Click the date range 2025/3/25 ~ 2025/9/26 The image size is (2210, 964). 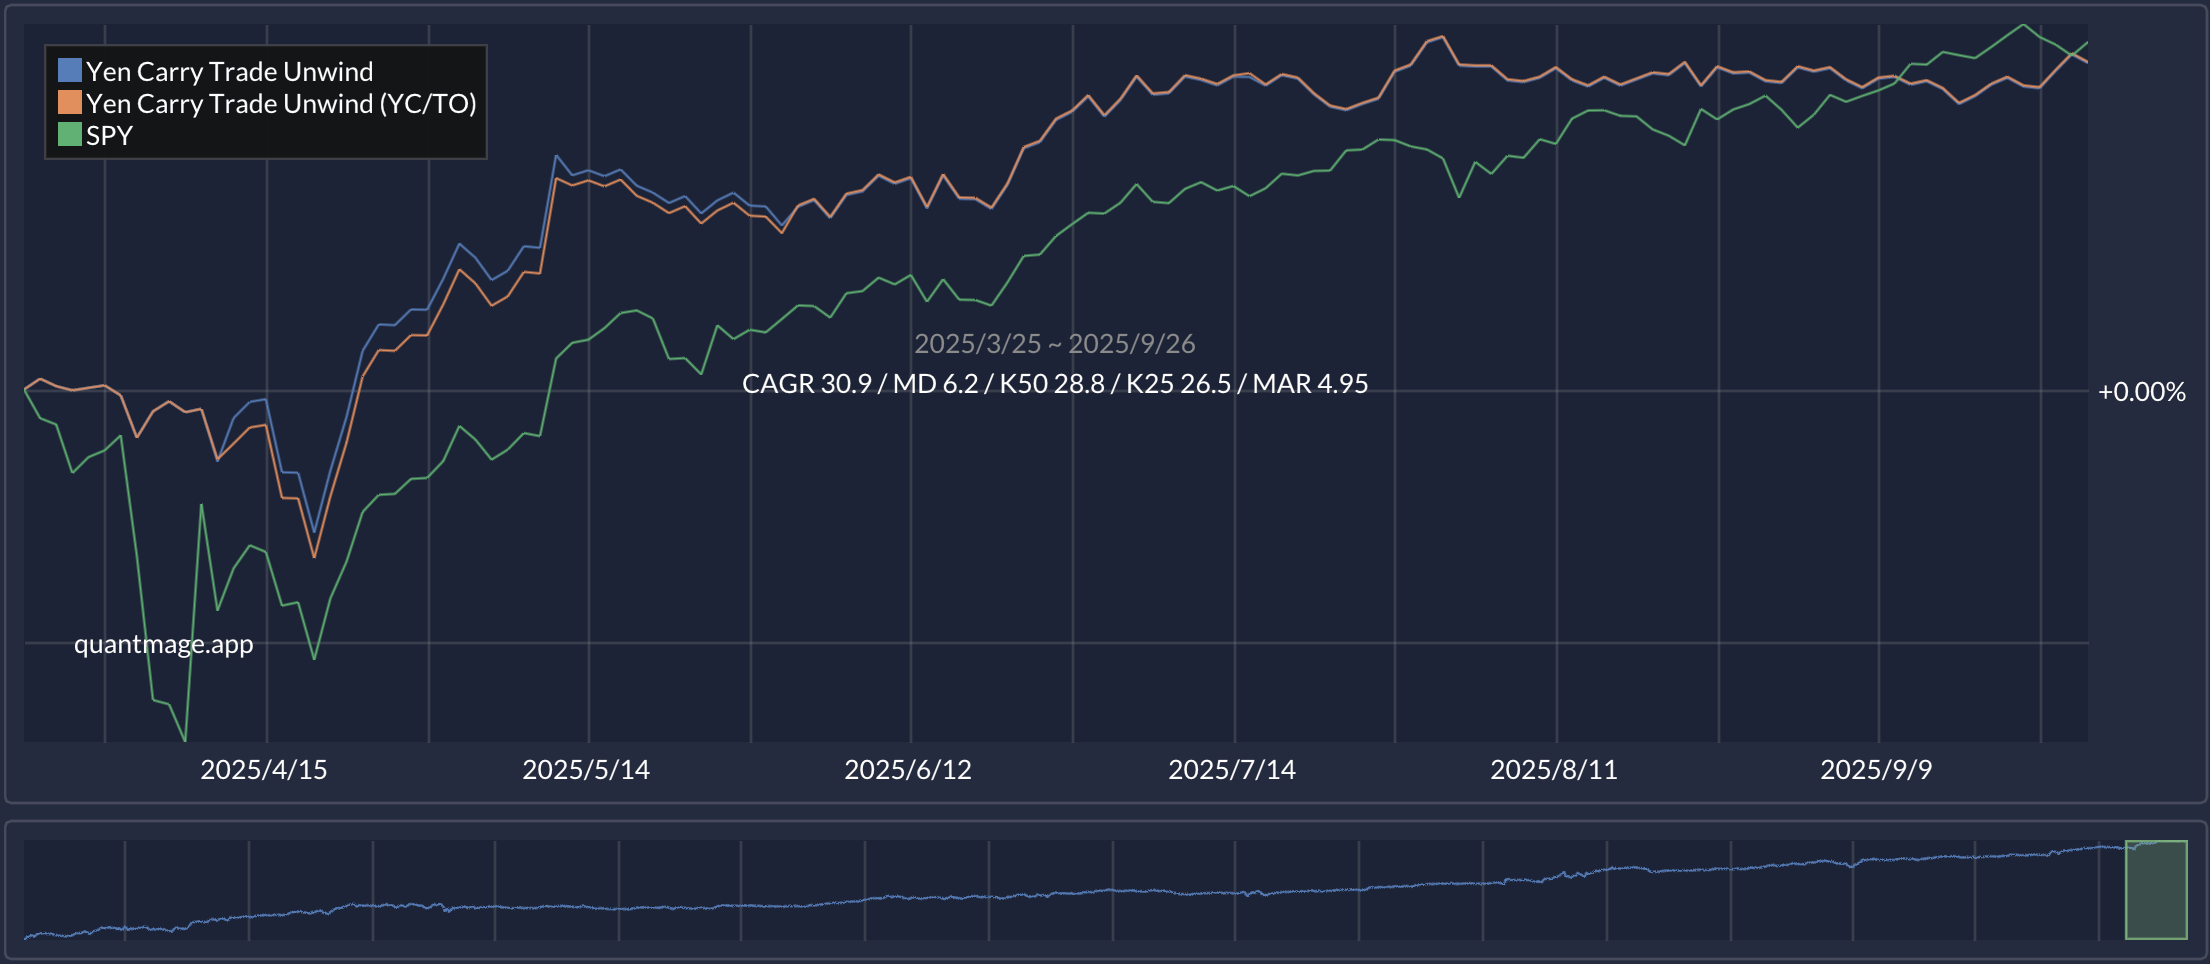1055,343
